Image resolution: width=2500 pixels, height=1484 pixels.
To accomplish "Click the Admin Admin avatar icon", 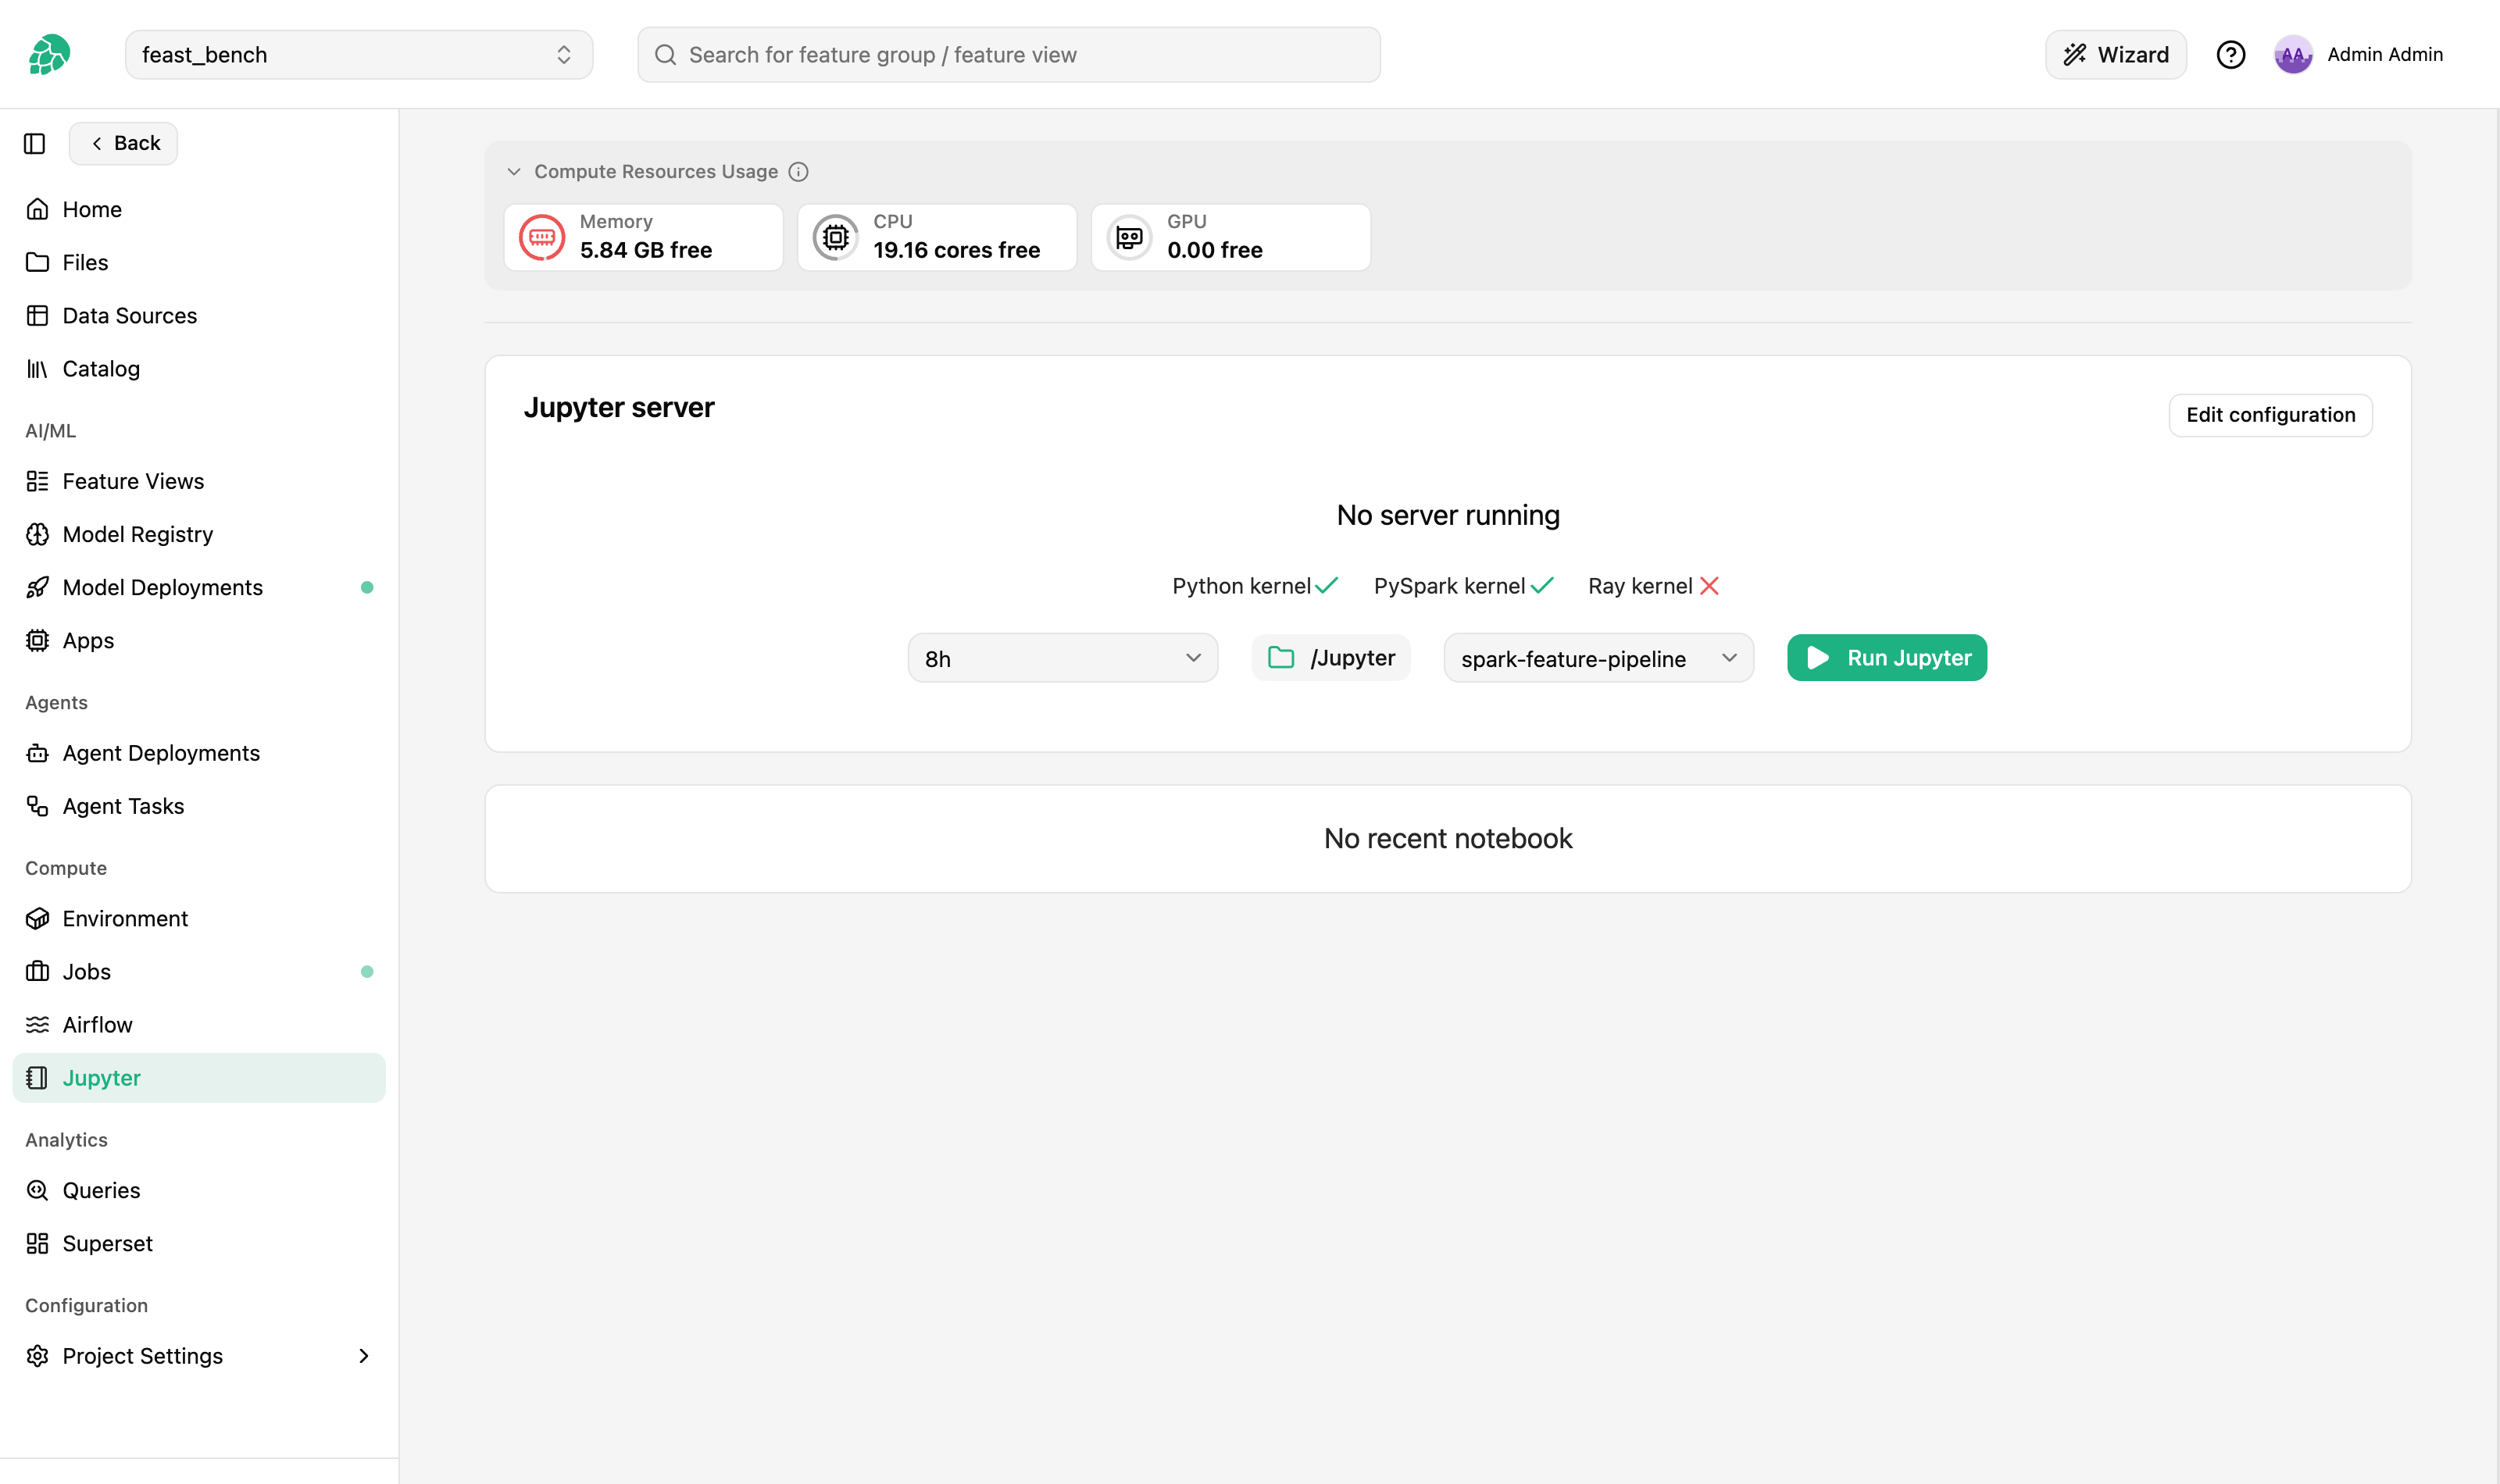I will click(2292, 54).
